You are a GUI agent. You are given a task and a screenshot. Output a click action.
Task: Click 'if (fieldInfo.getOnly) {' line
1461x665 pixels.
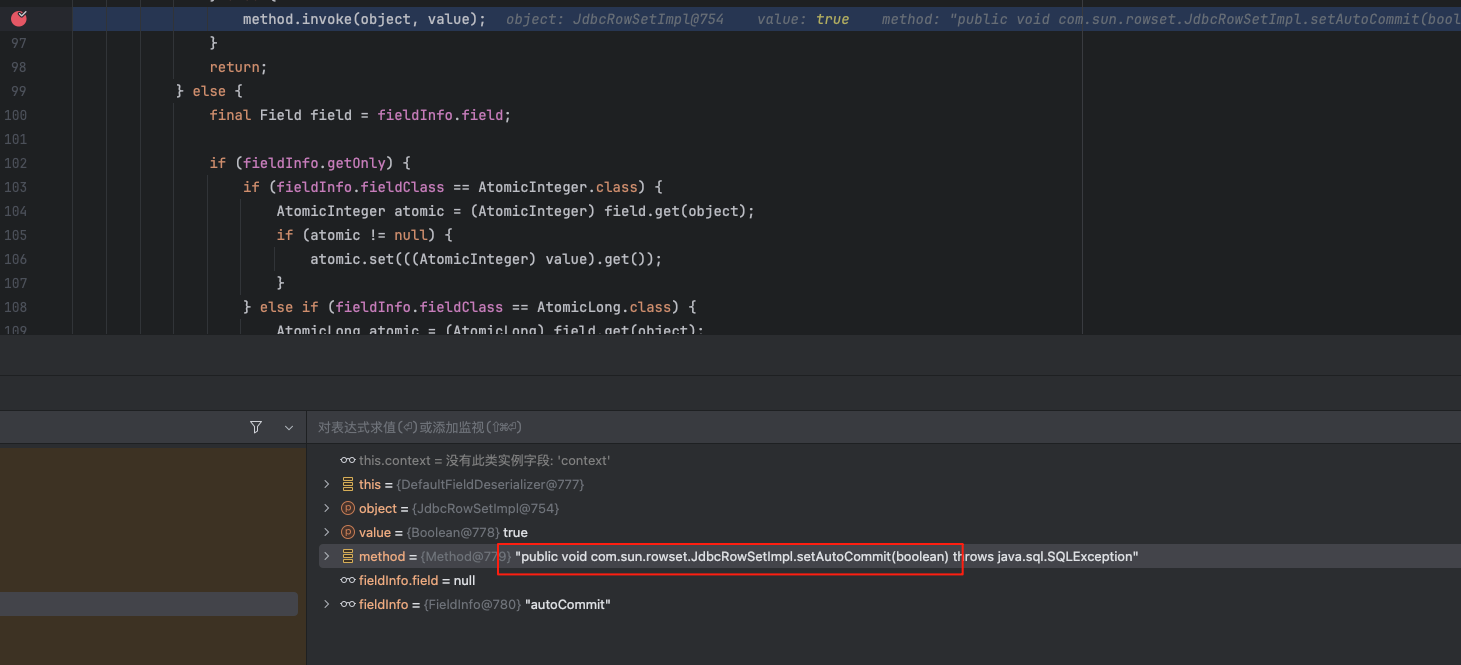point(310,163)
